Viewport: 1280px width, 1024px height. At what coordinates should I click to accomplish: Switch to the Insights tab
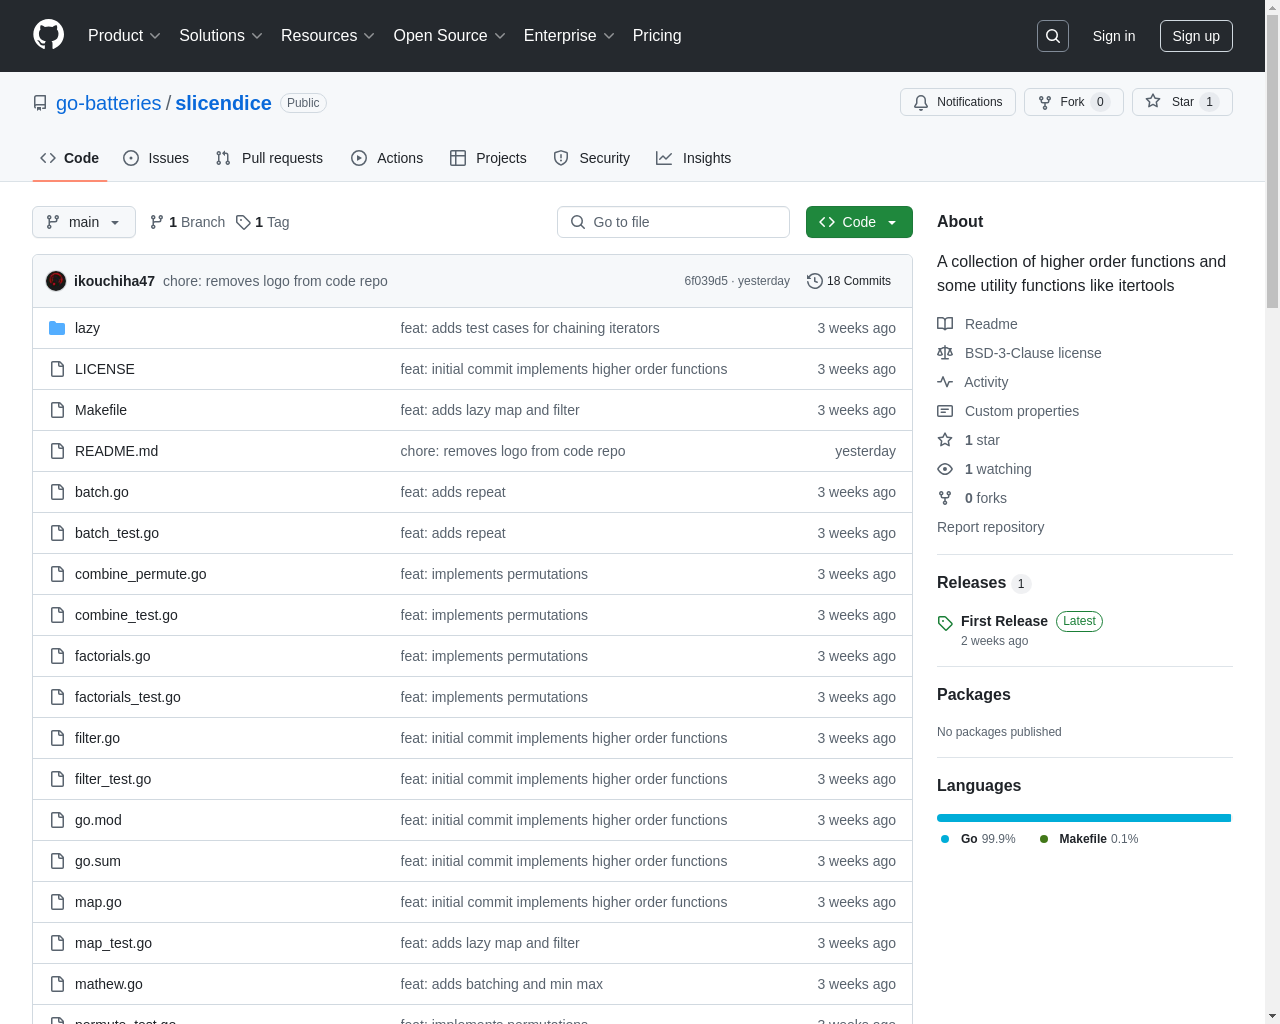click(x=694, y=158)
